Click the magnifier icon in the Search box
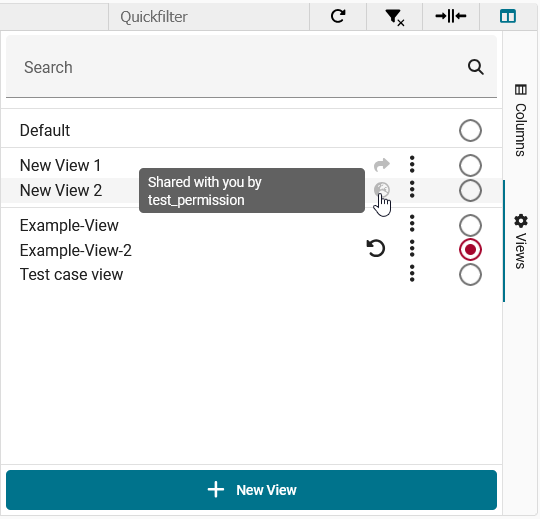 pyautogui.click(x=476, y=67)
